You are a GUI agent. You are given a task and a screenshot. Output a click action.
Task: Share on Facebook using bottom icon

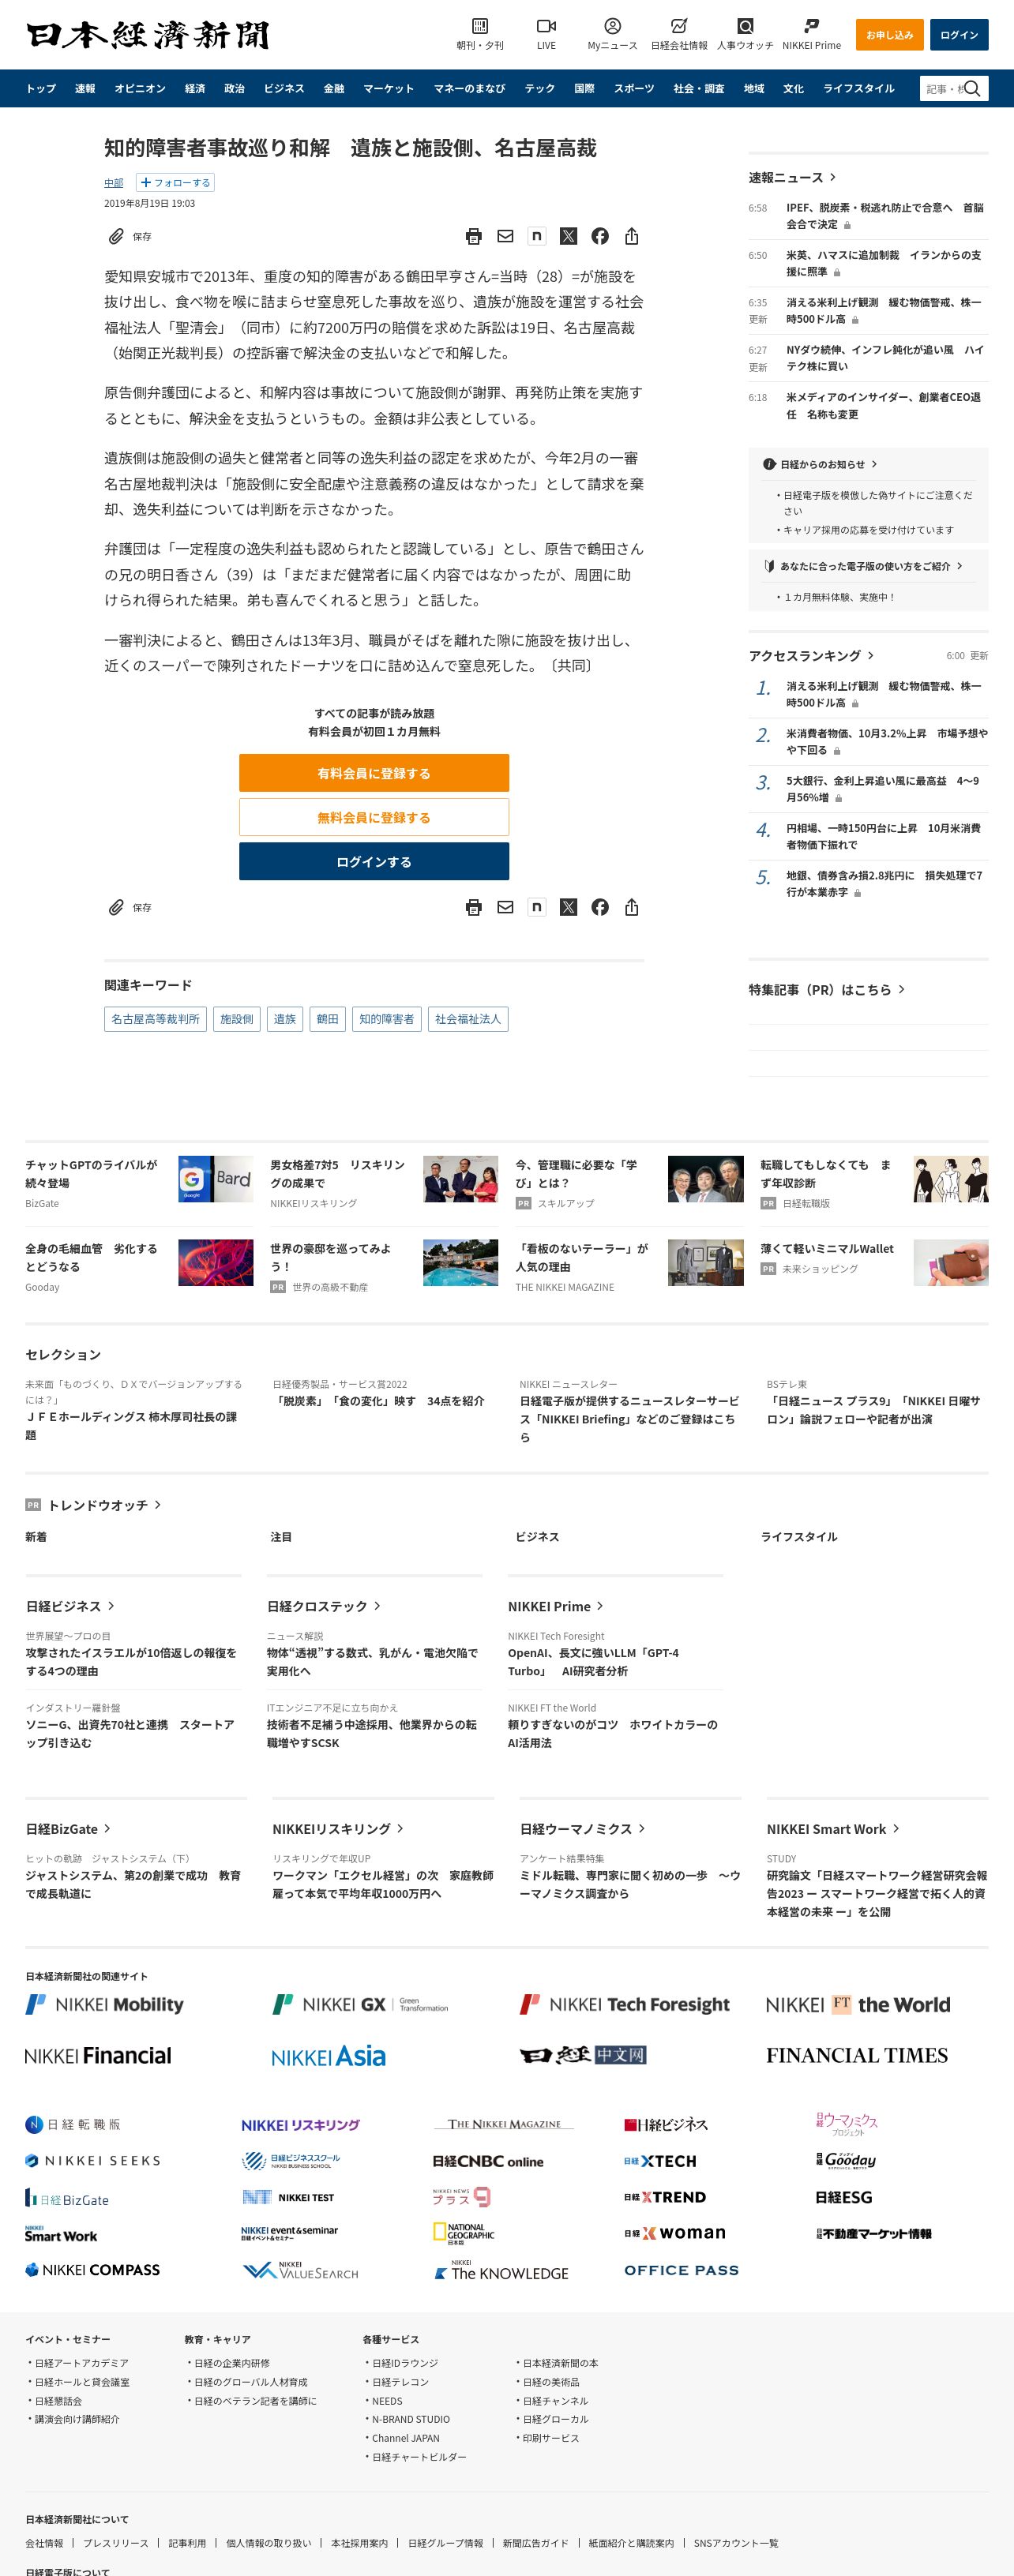pyautogui.click(x=600, y=907)
